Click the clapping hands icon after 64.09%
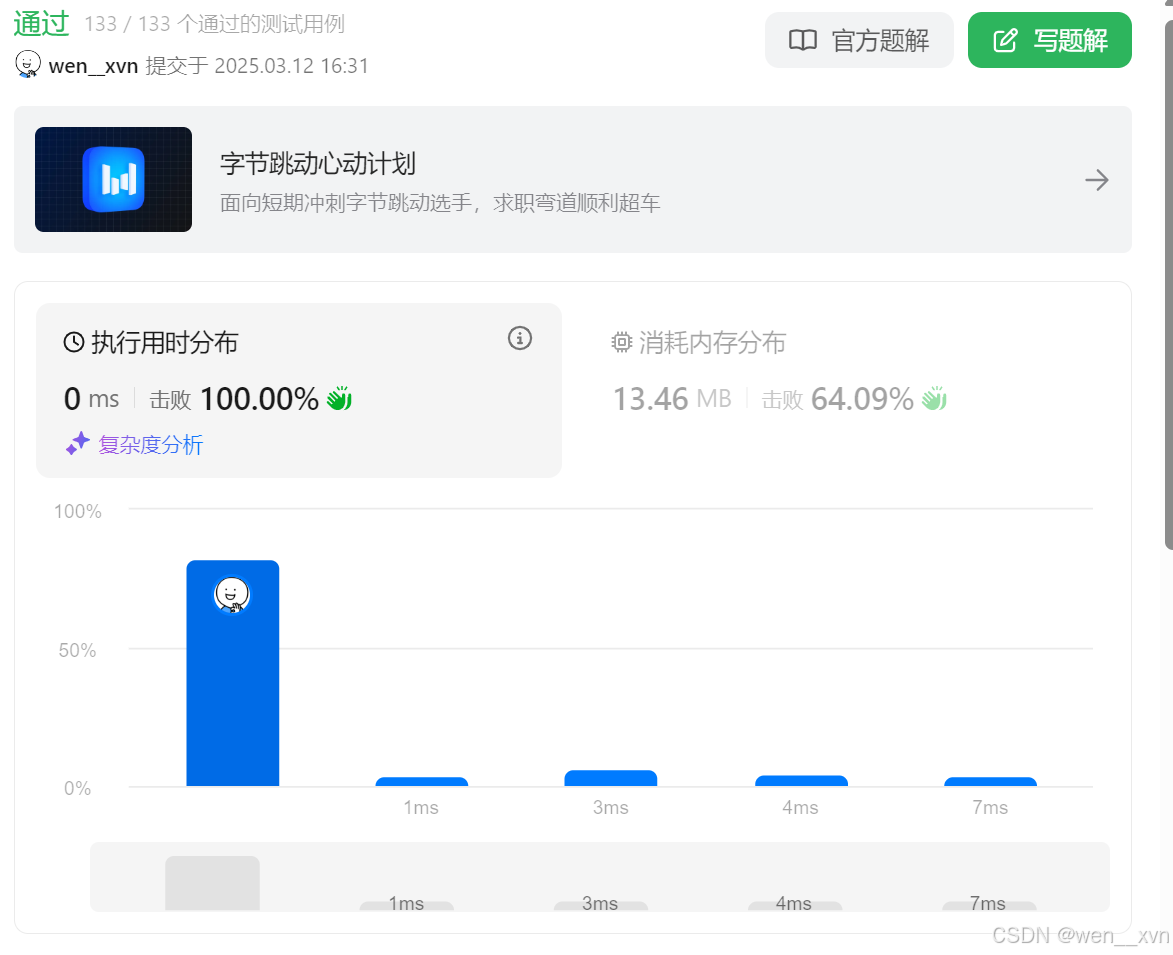This screenshot has height=955, width=1173. click(934, 399)
